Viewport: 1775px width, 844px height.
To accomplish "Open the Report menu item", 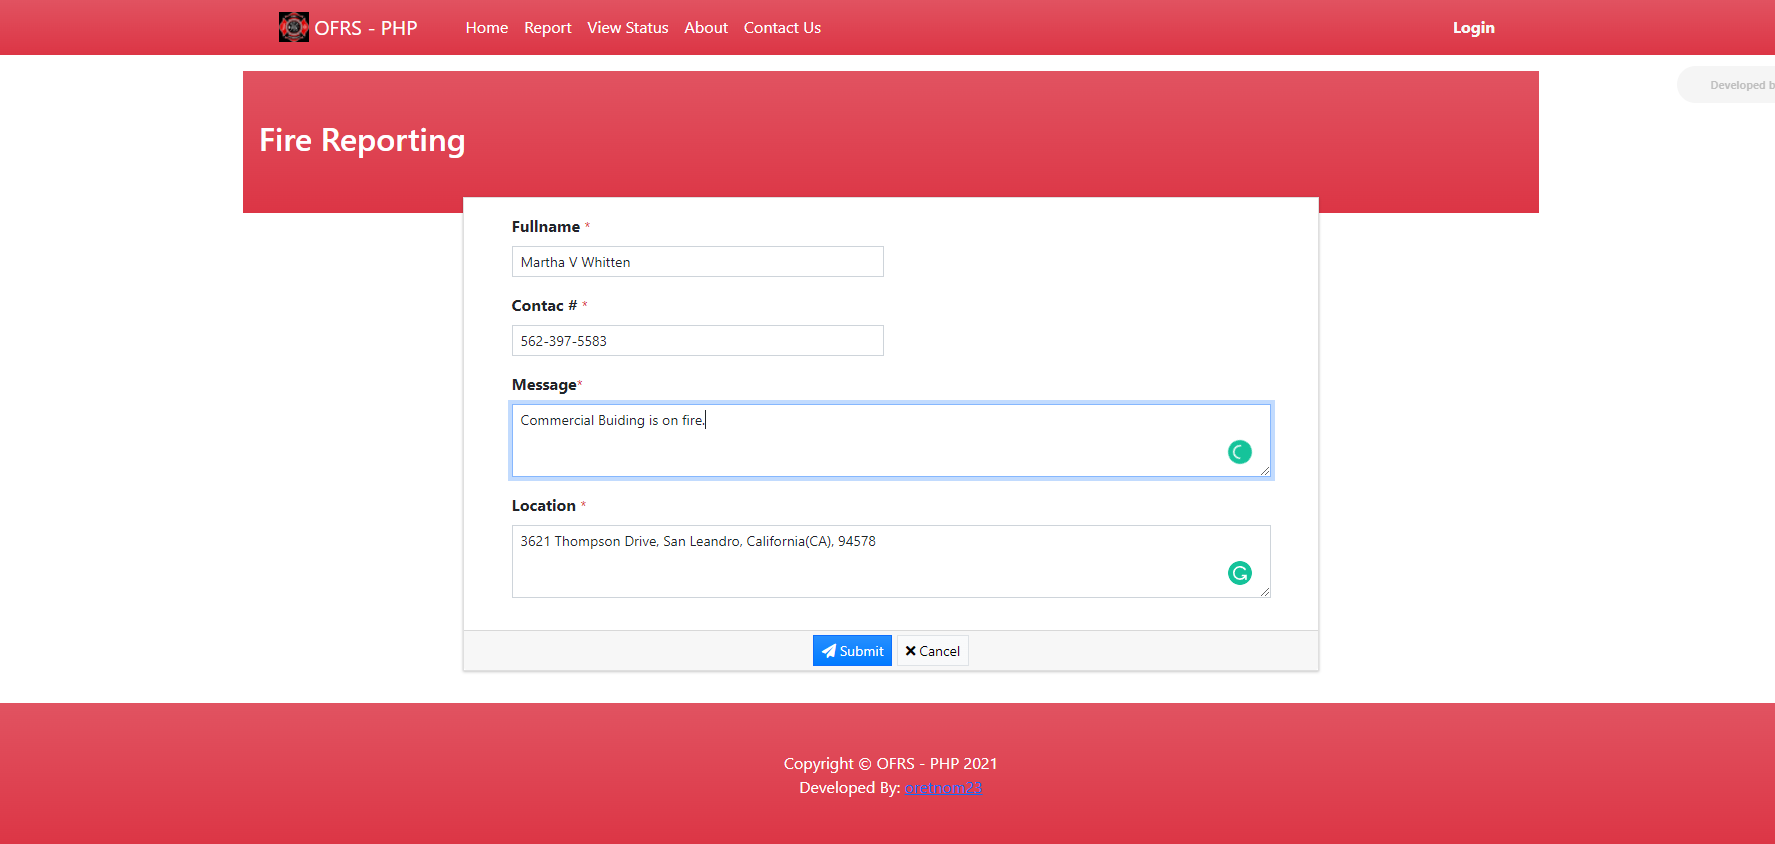I will [x=547, y=28].
